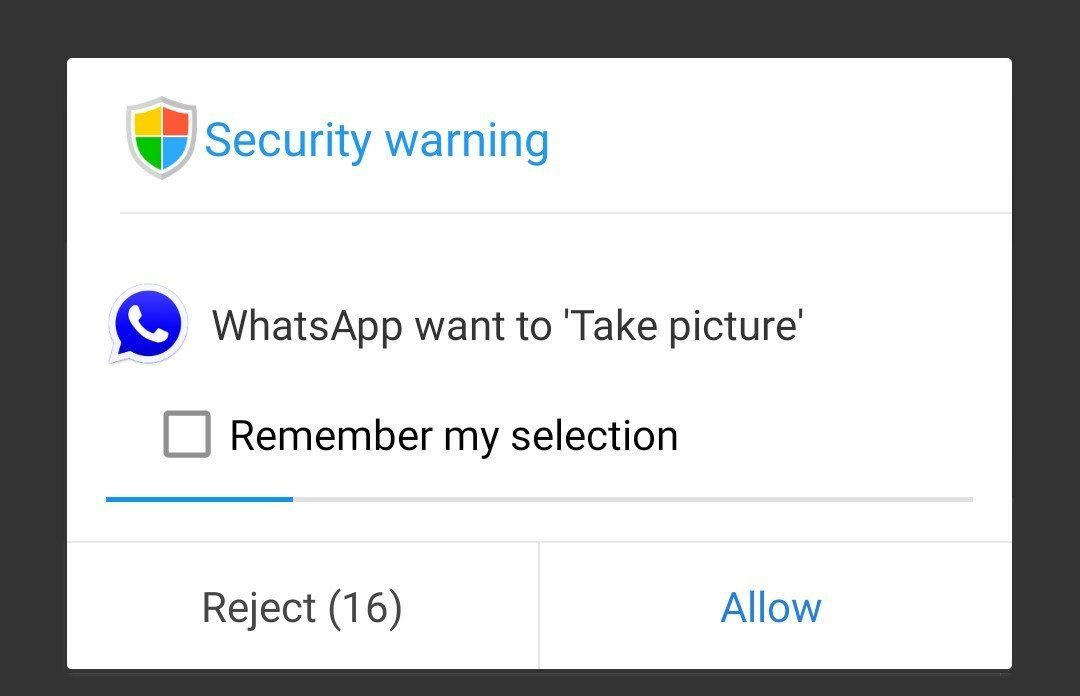Click the red quadrant of the shield
This screenshot has width=1080, height=696.
(x=175, y=122)
